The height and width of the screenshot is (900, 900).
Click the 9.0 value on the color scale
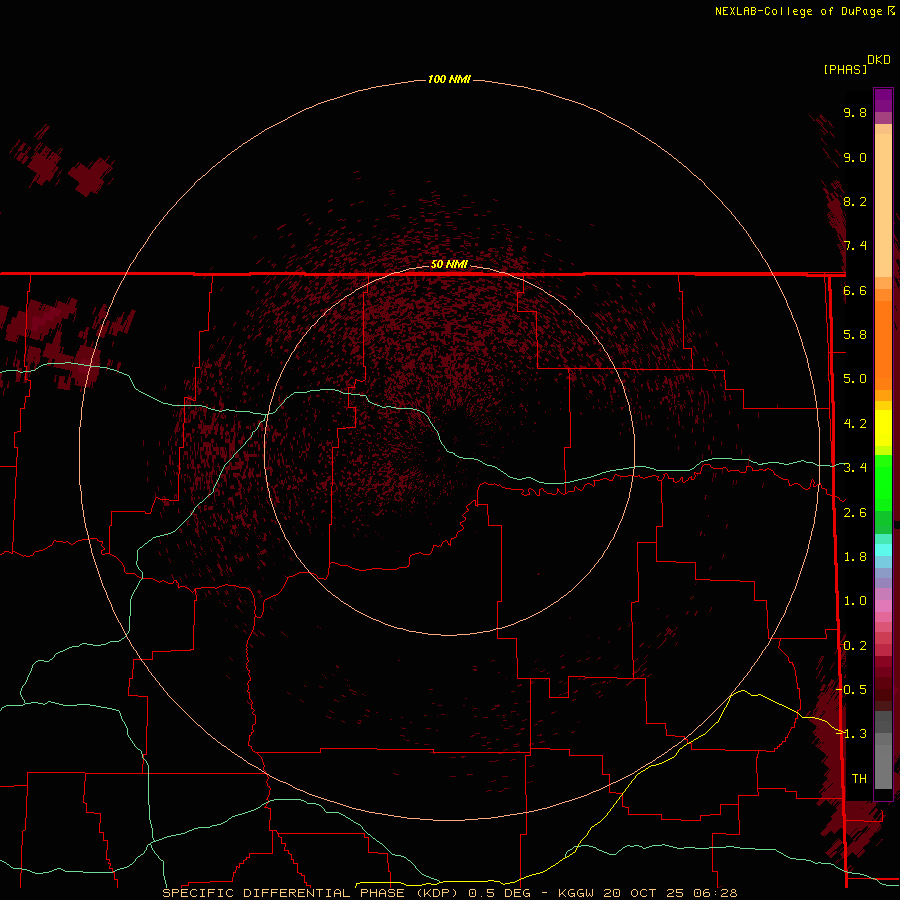(855, 157)
